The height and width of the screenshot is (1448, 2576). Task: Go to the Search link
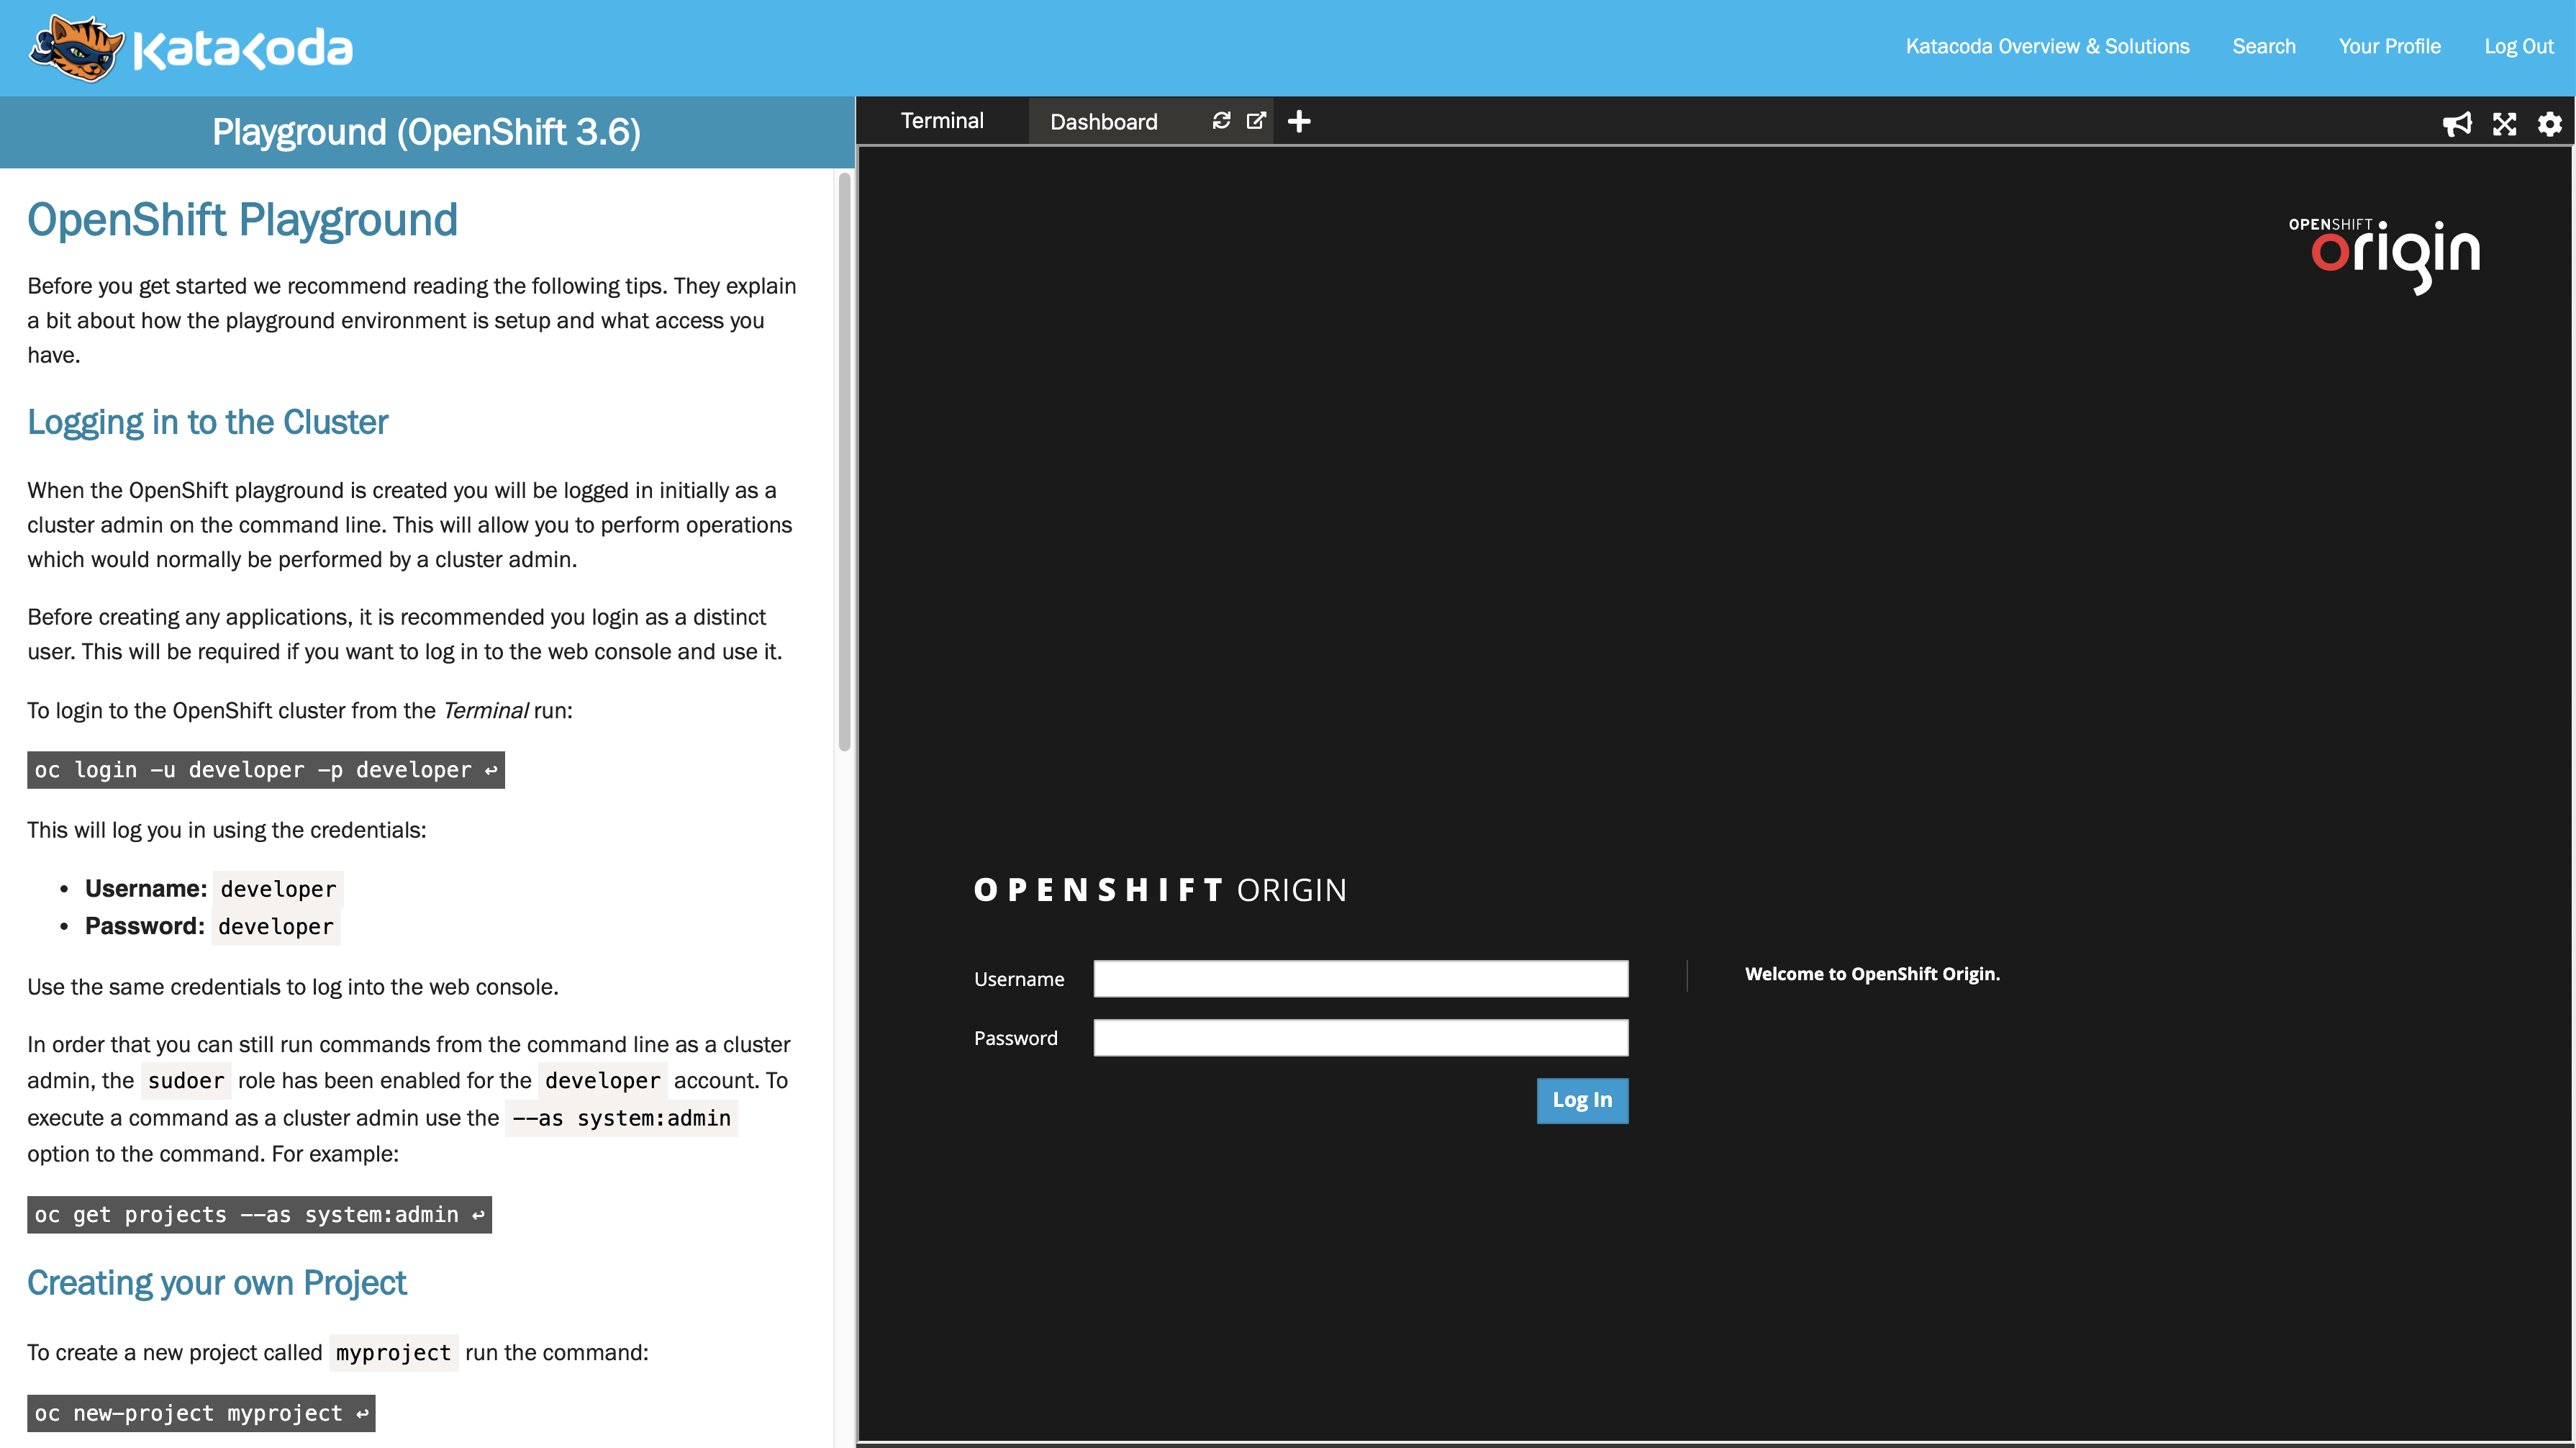[2264, 46]
